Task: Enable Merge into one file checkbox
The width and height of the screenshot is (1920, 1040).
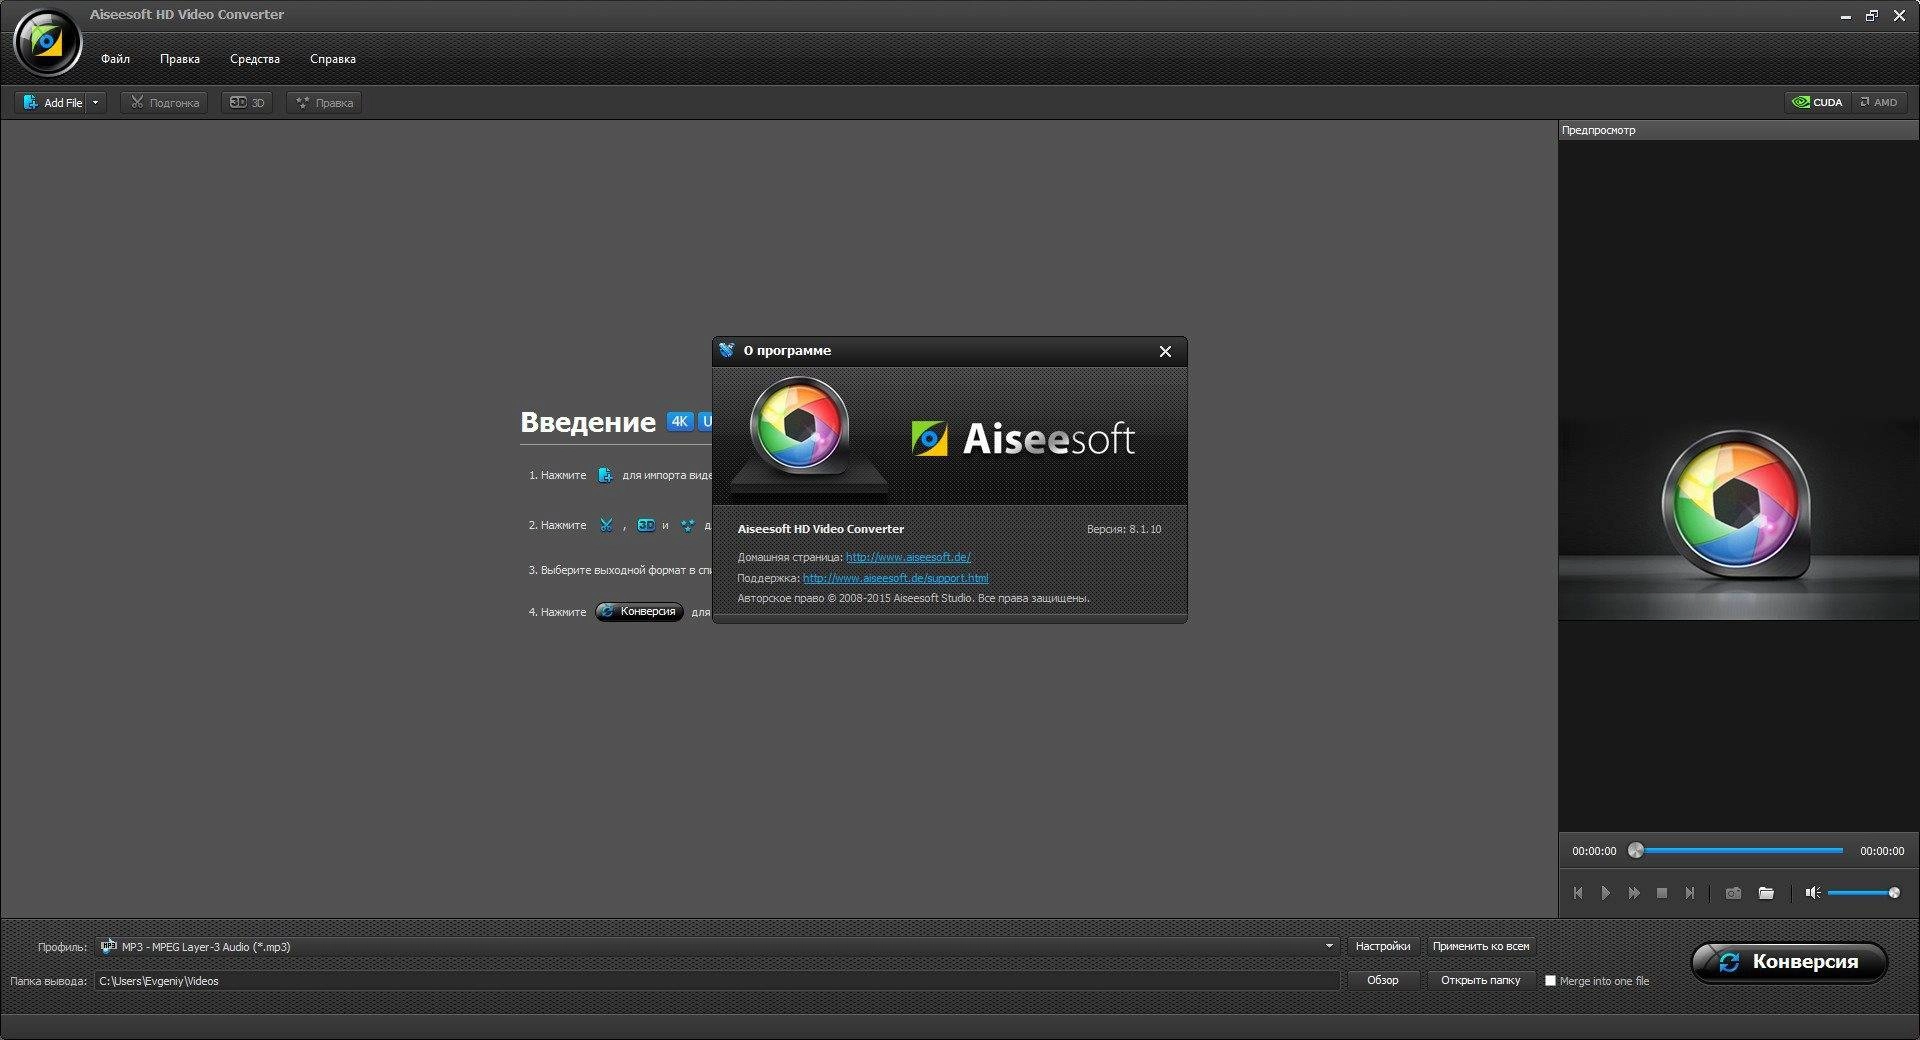Action: [1551, 981]
